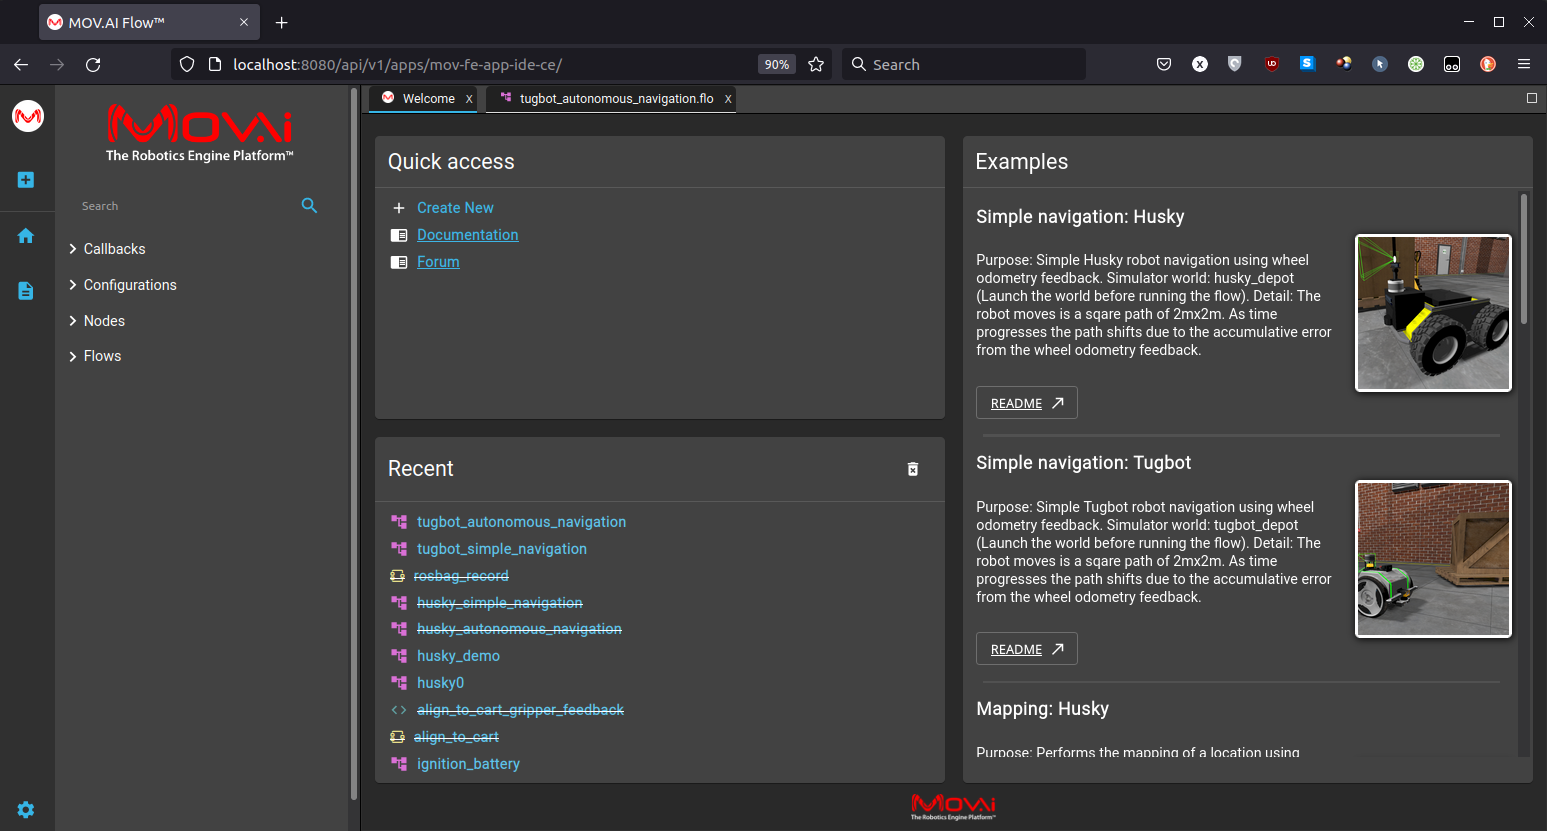Click the MOV.AI logo icon in sidebar
This screenshot has width=1547, height=831.
(28, 116)
